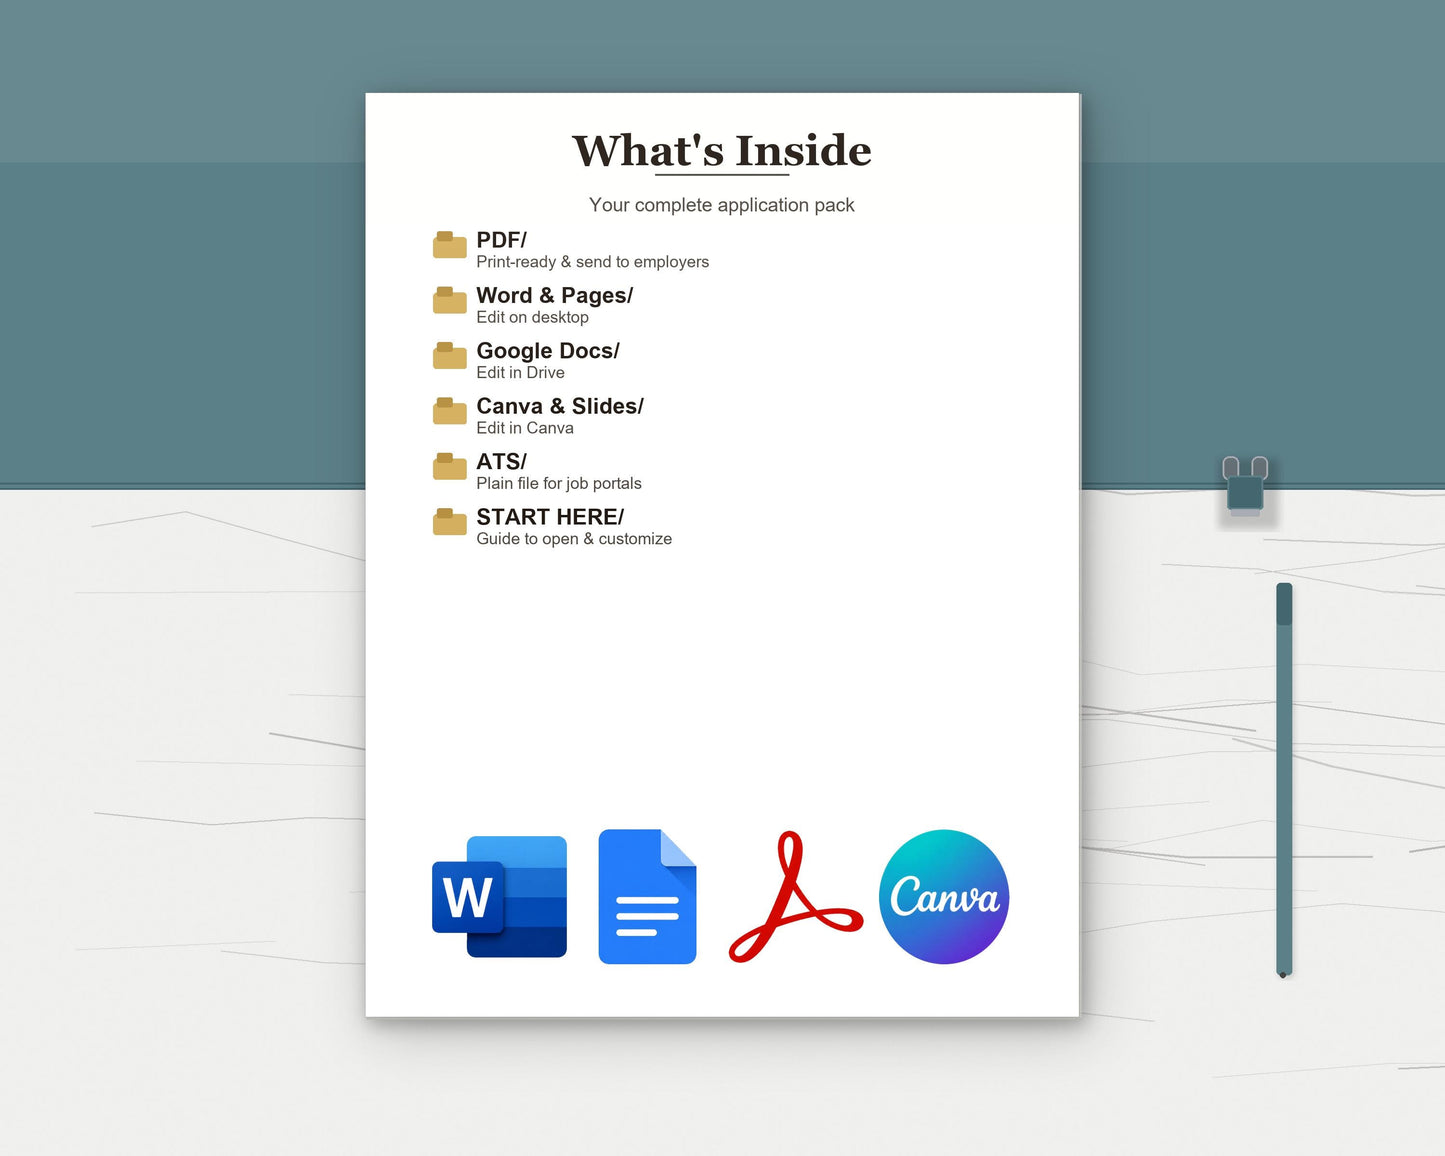Click the Microsoft Word logo icon
The image size is (1445, 1156).
click(x=499, y=896)
